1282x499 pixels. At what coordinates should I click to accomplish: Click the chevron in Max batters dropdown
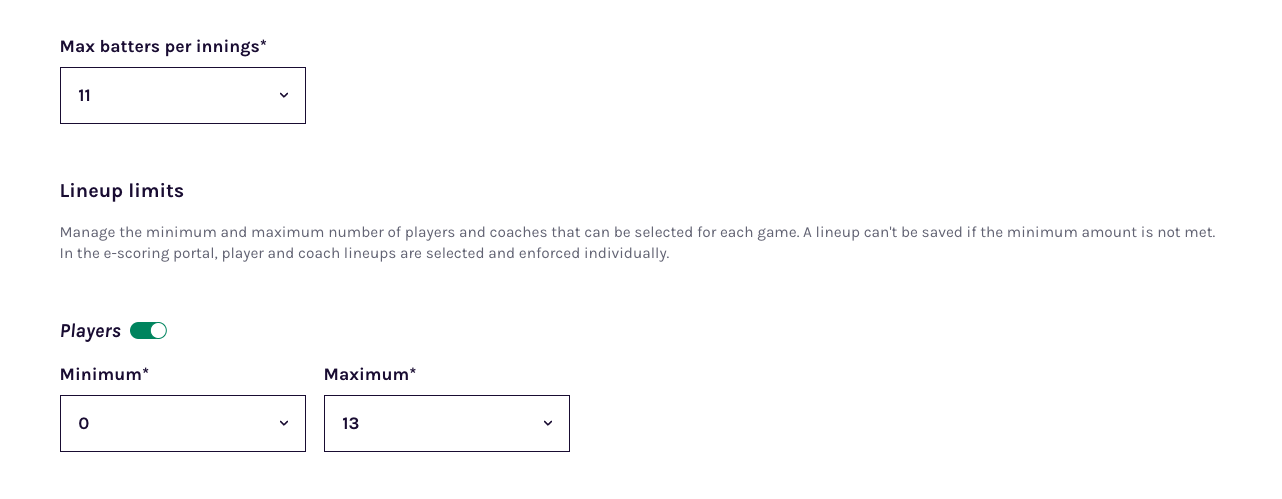point(284,95)
